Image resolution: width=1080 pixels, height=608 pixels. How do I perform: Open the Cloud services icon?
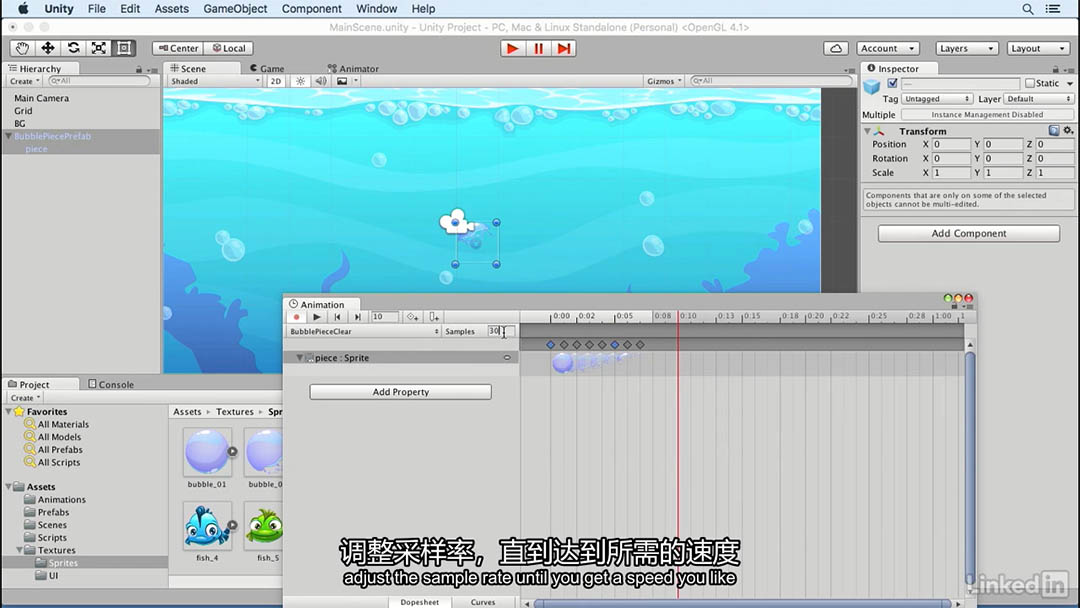click(835, 48)
